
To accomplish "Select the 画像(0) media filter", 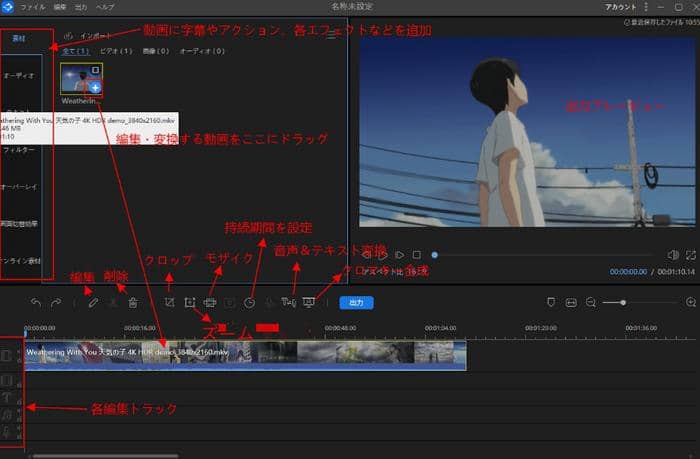I will click(156, 51).
